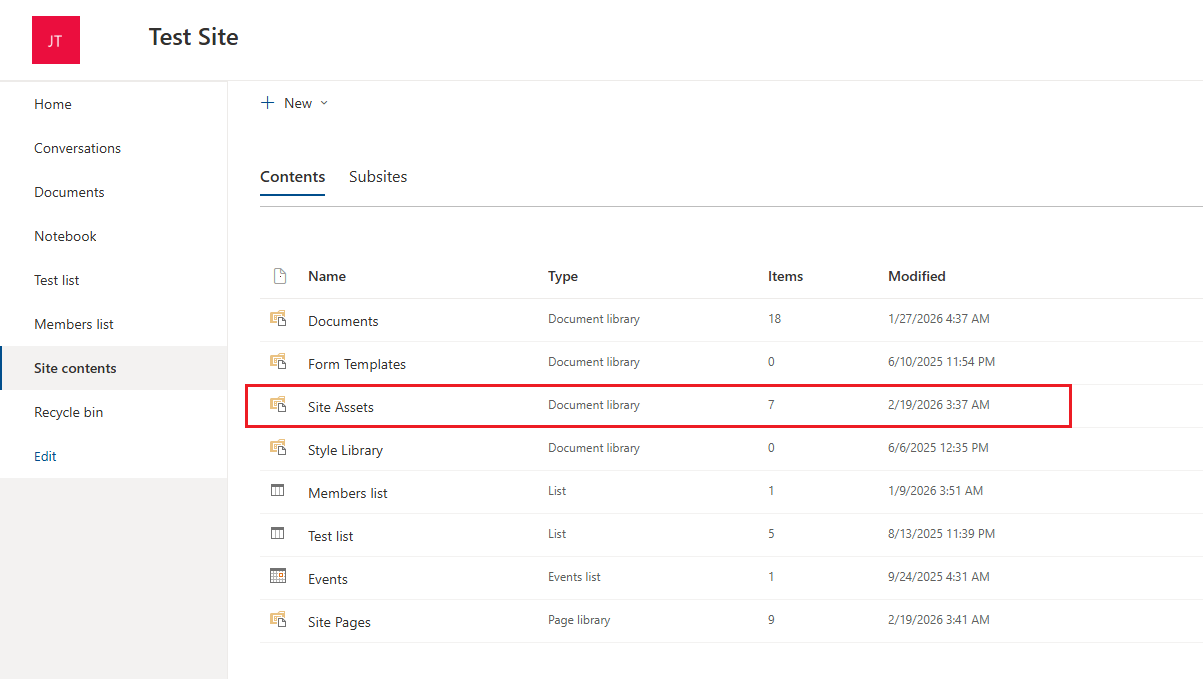Click List type in Test list row

(557, 534)
